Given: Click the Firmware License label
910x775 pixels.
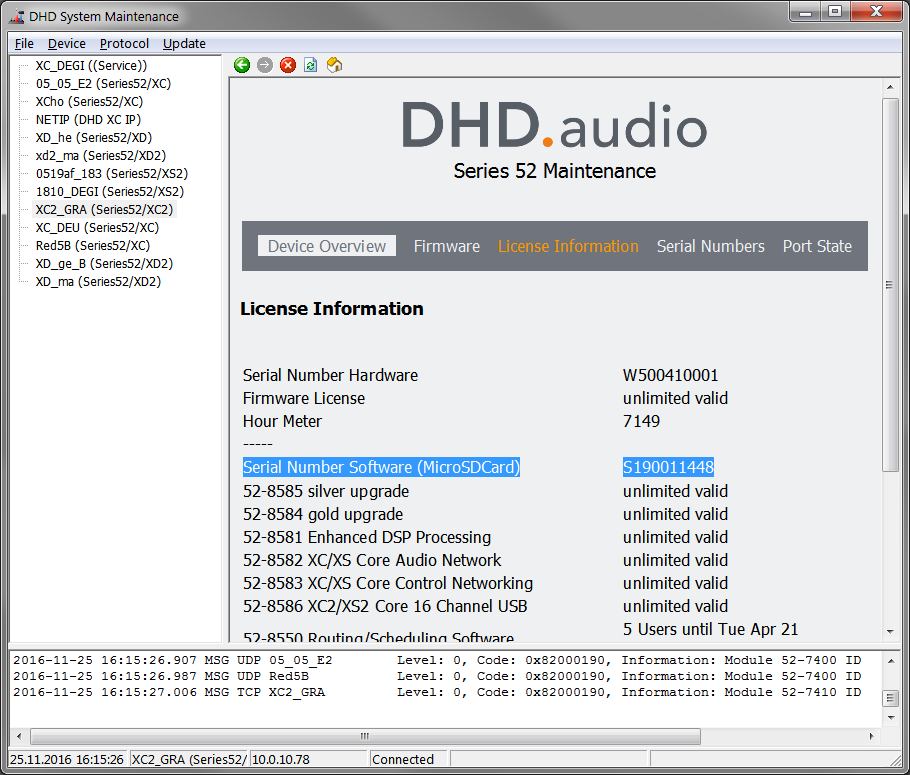Looking at the screenshot, I should coord(304,398).
